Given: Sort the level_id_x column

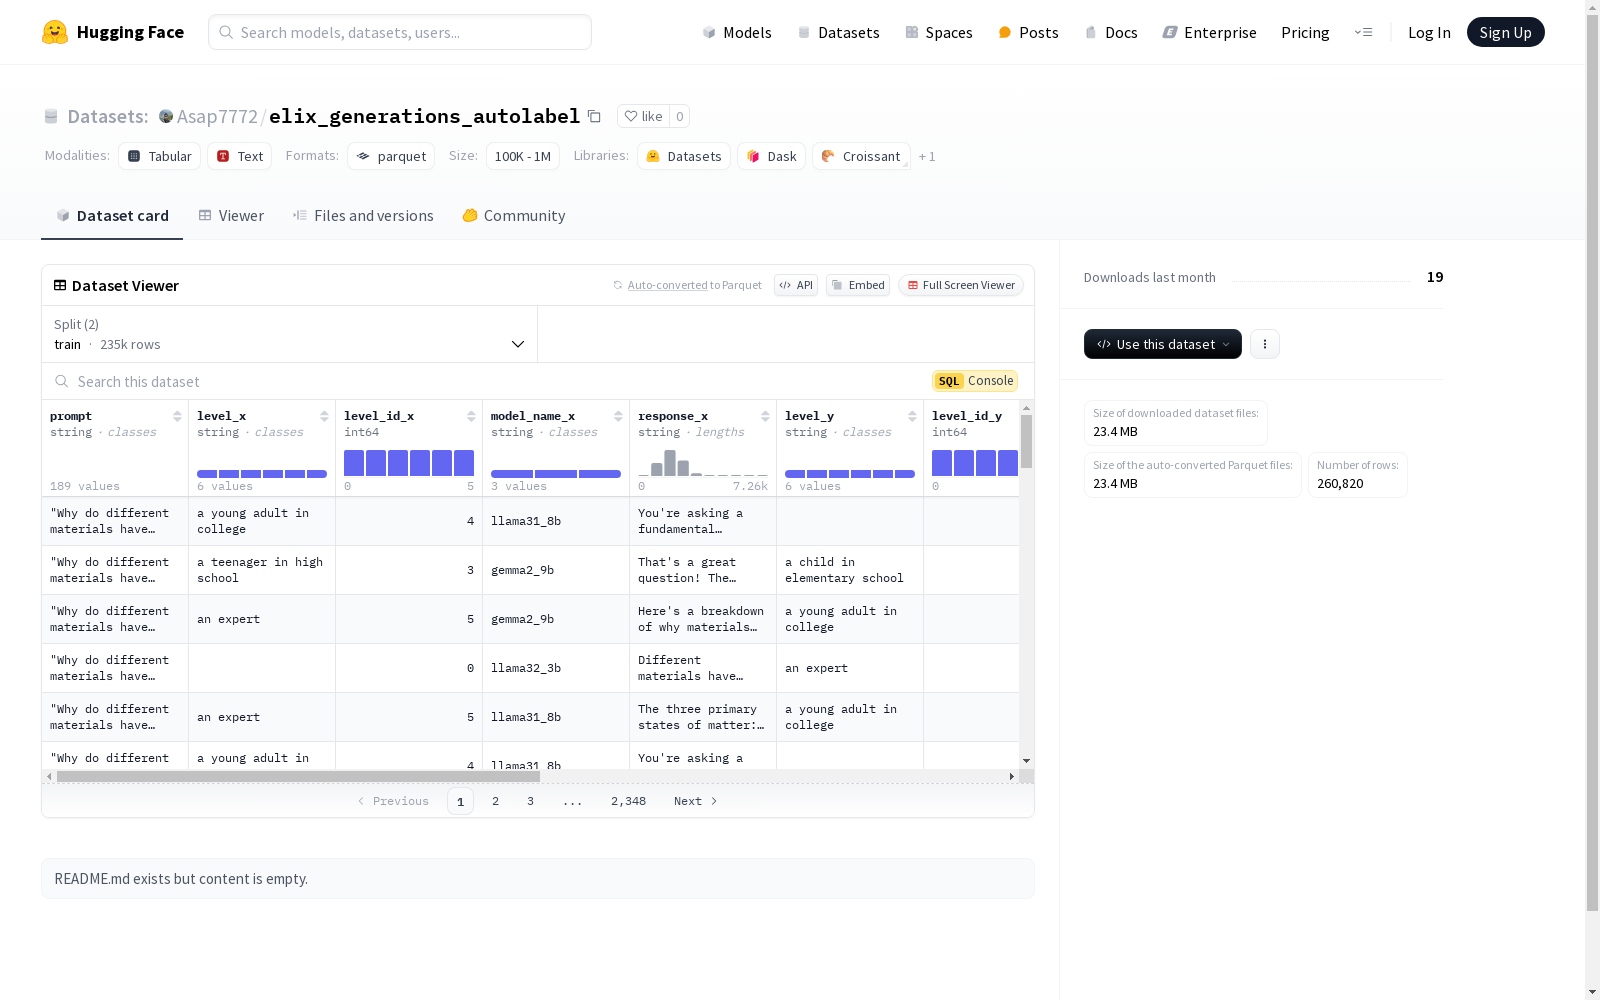Looking at the screenshot, I should pos(471,416).
